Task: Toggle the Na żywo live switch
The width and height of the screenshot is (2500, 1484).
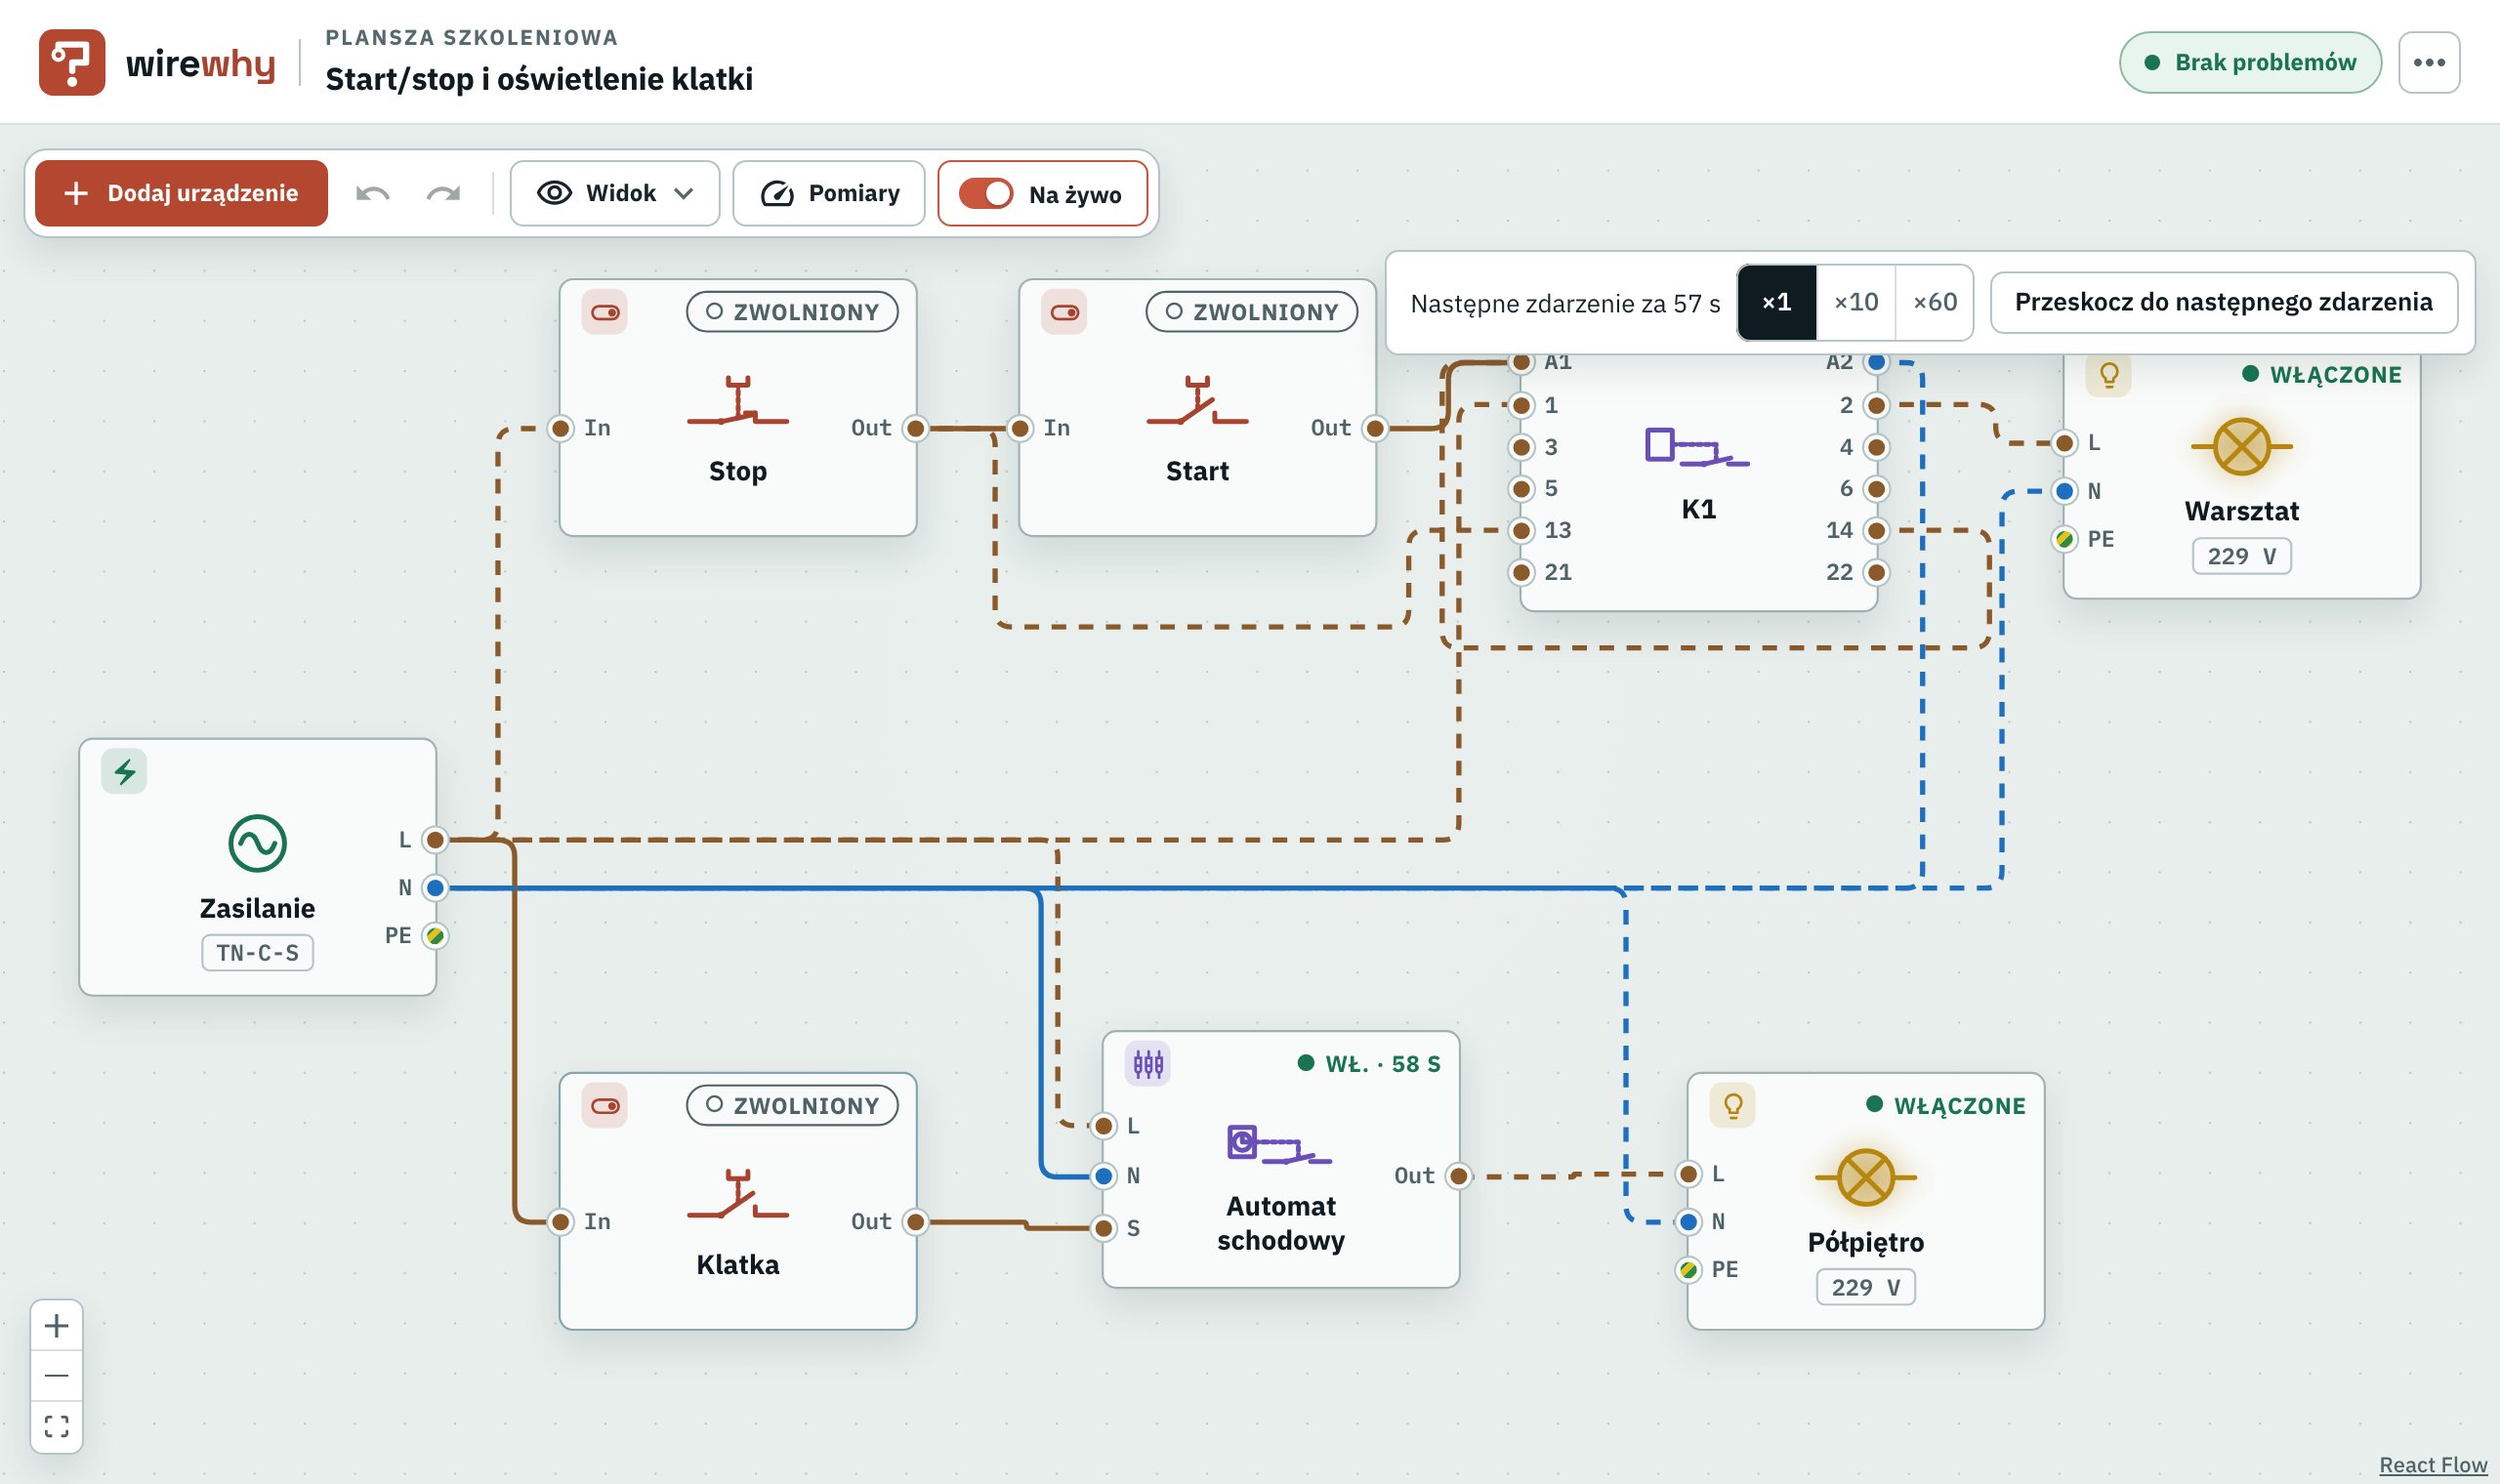Action: [986, 193]
